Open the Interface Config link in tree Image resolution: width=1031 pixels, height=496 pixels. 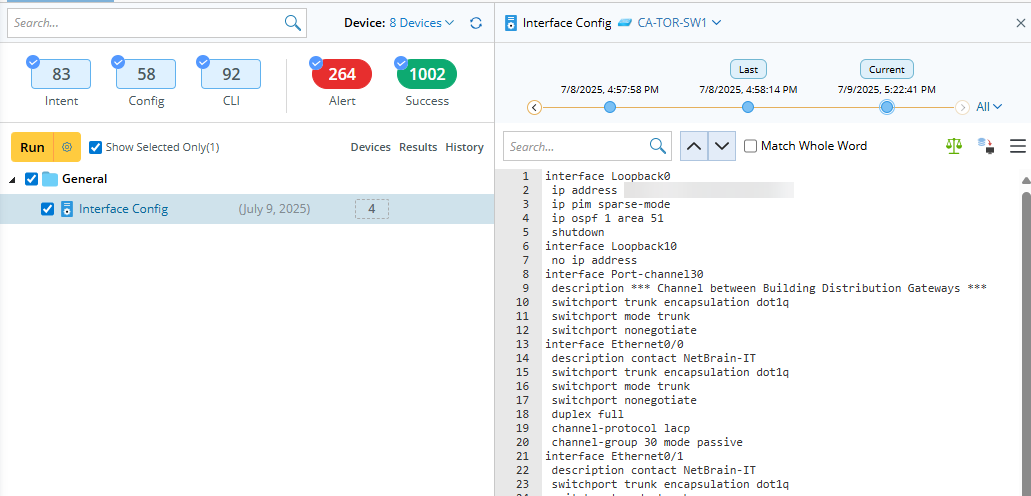click(x=124, y=209)
